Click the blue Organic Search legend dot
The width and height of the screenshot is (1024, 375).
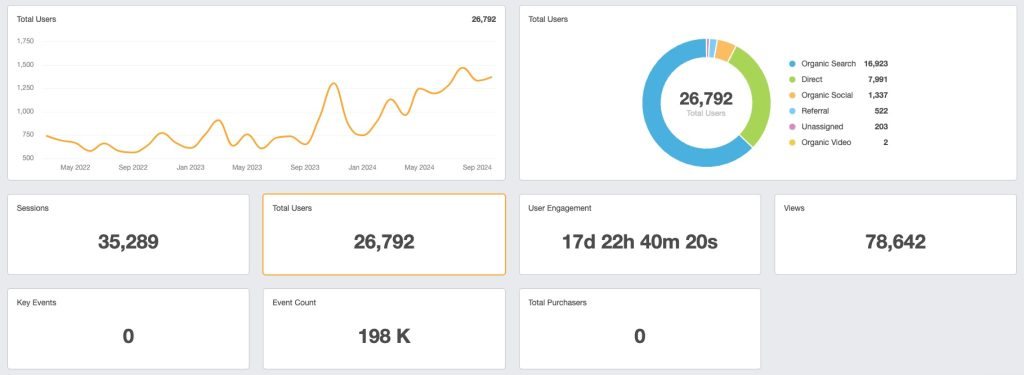tap(792, 64)
